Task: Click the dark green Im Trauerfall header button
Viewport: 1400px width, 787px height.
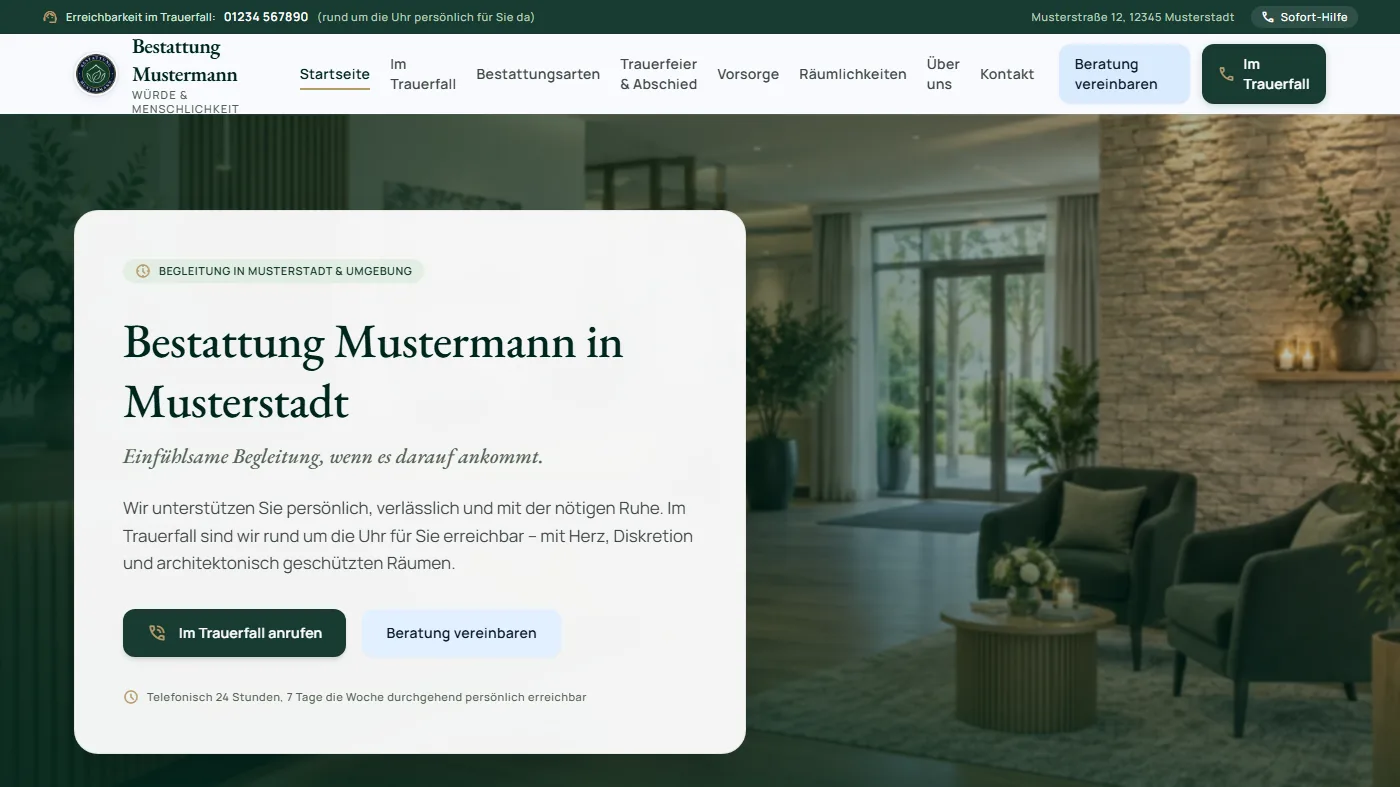Action: (1264, 74)
